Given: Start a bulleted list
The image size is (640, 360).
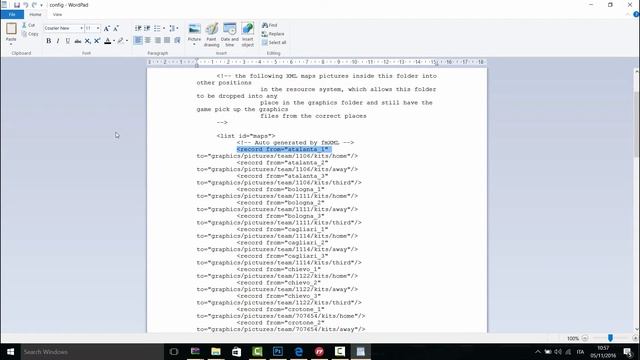Looking at the screenshot, I should [157, 28].
